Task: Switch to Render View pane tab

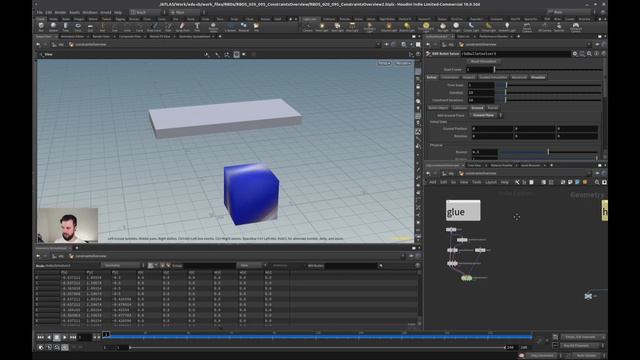Action: tap(101, 36)
